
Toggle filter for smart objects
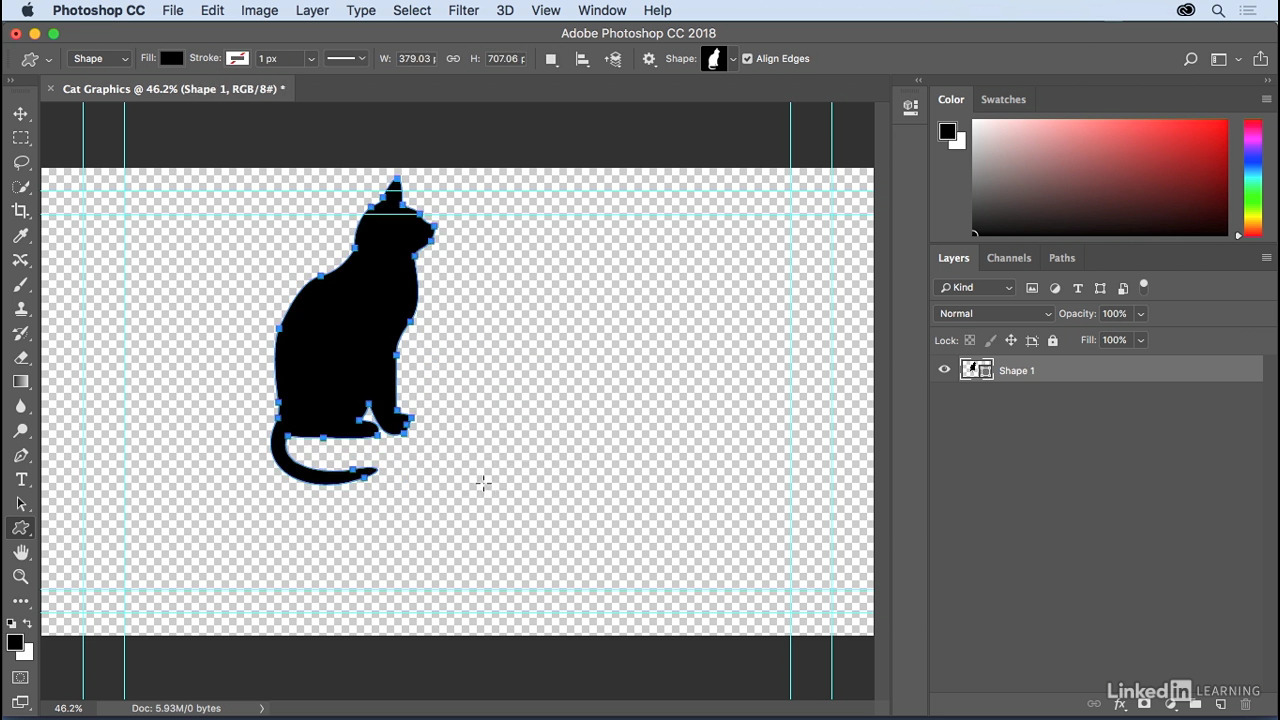coord(1123,288)
